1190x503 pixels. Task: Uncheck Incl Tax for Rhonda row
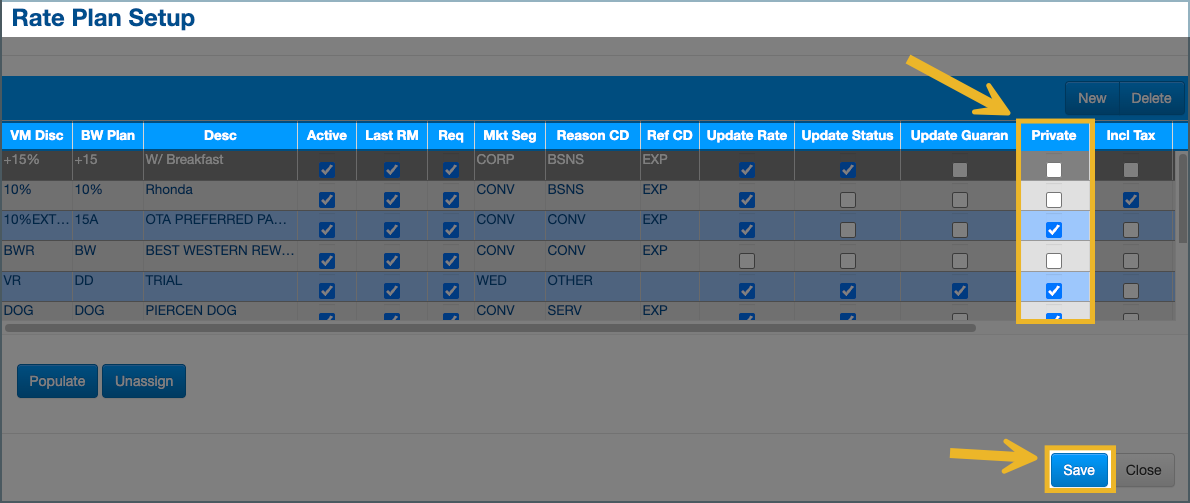coord(1130,200)
